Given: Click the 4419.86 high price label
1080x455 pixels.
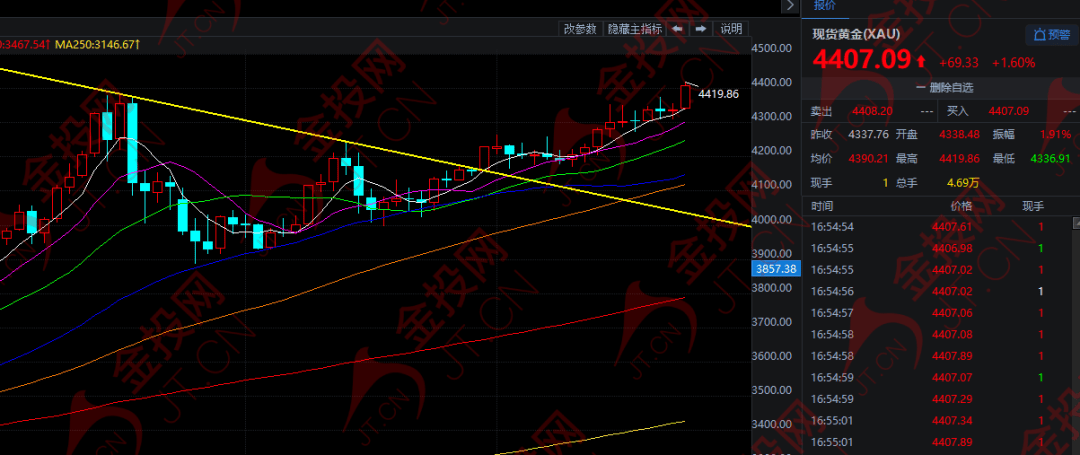Looking at the screenshot, I should click(x=718, y=94).
